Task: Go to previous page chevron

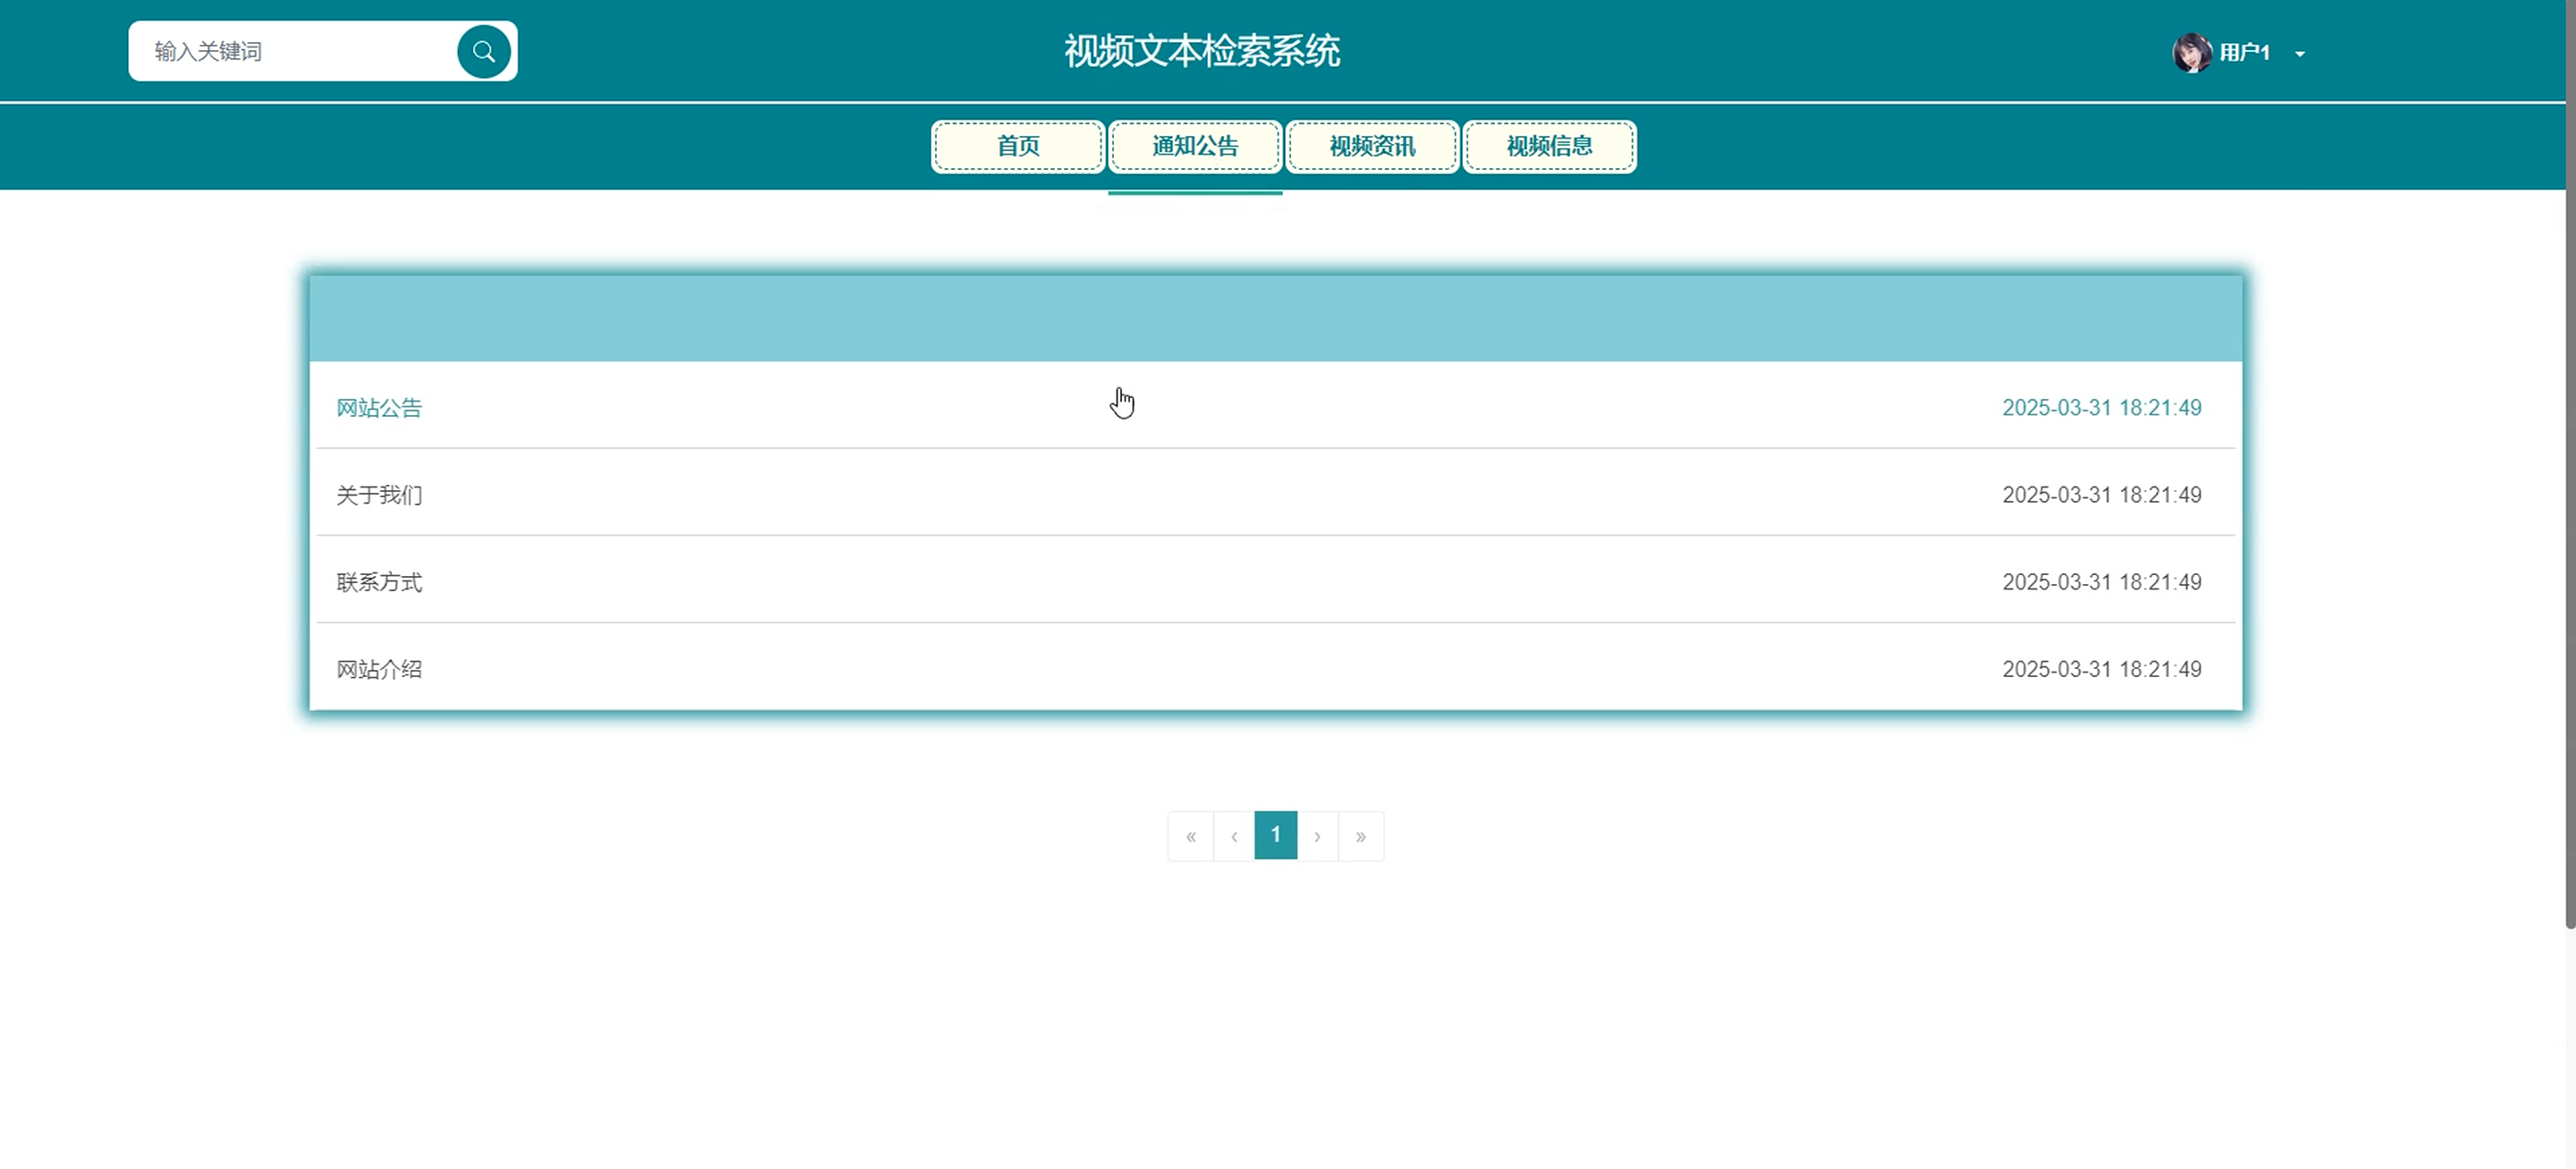Action: (1233, 836)
